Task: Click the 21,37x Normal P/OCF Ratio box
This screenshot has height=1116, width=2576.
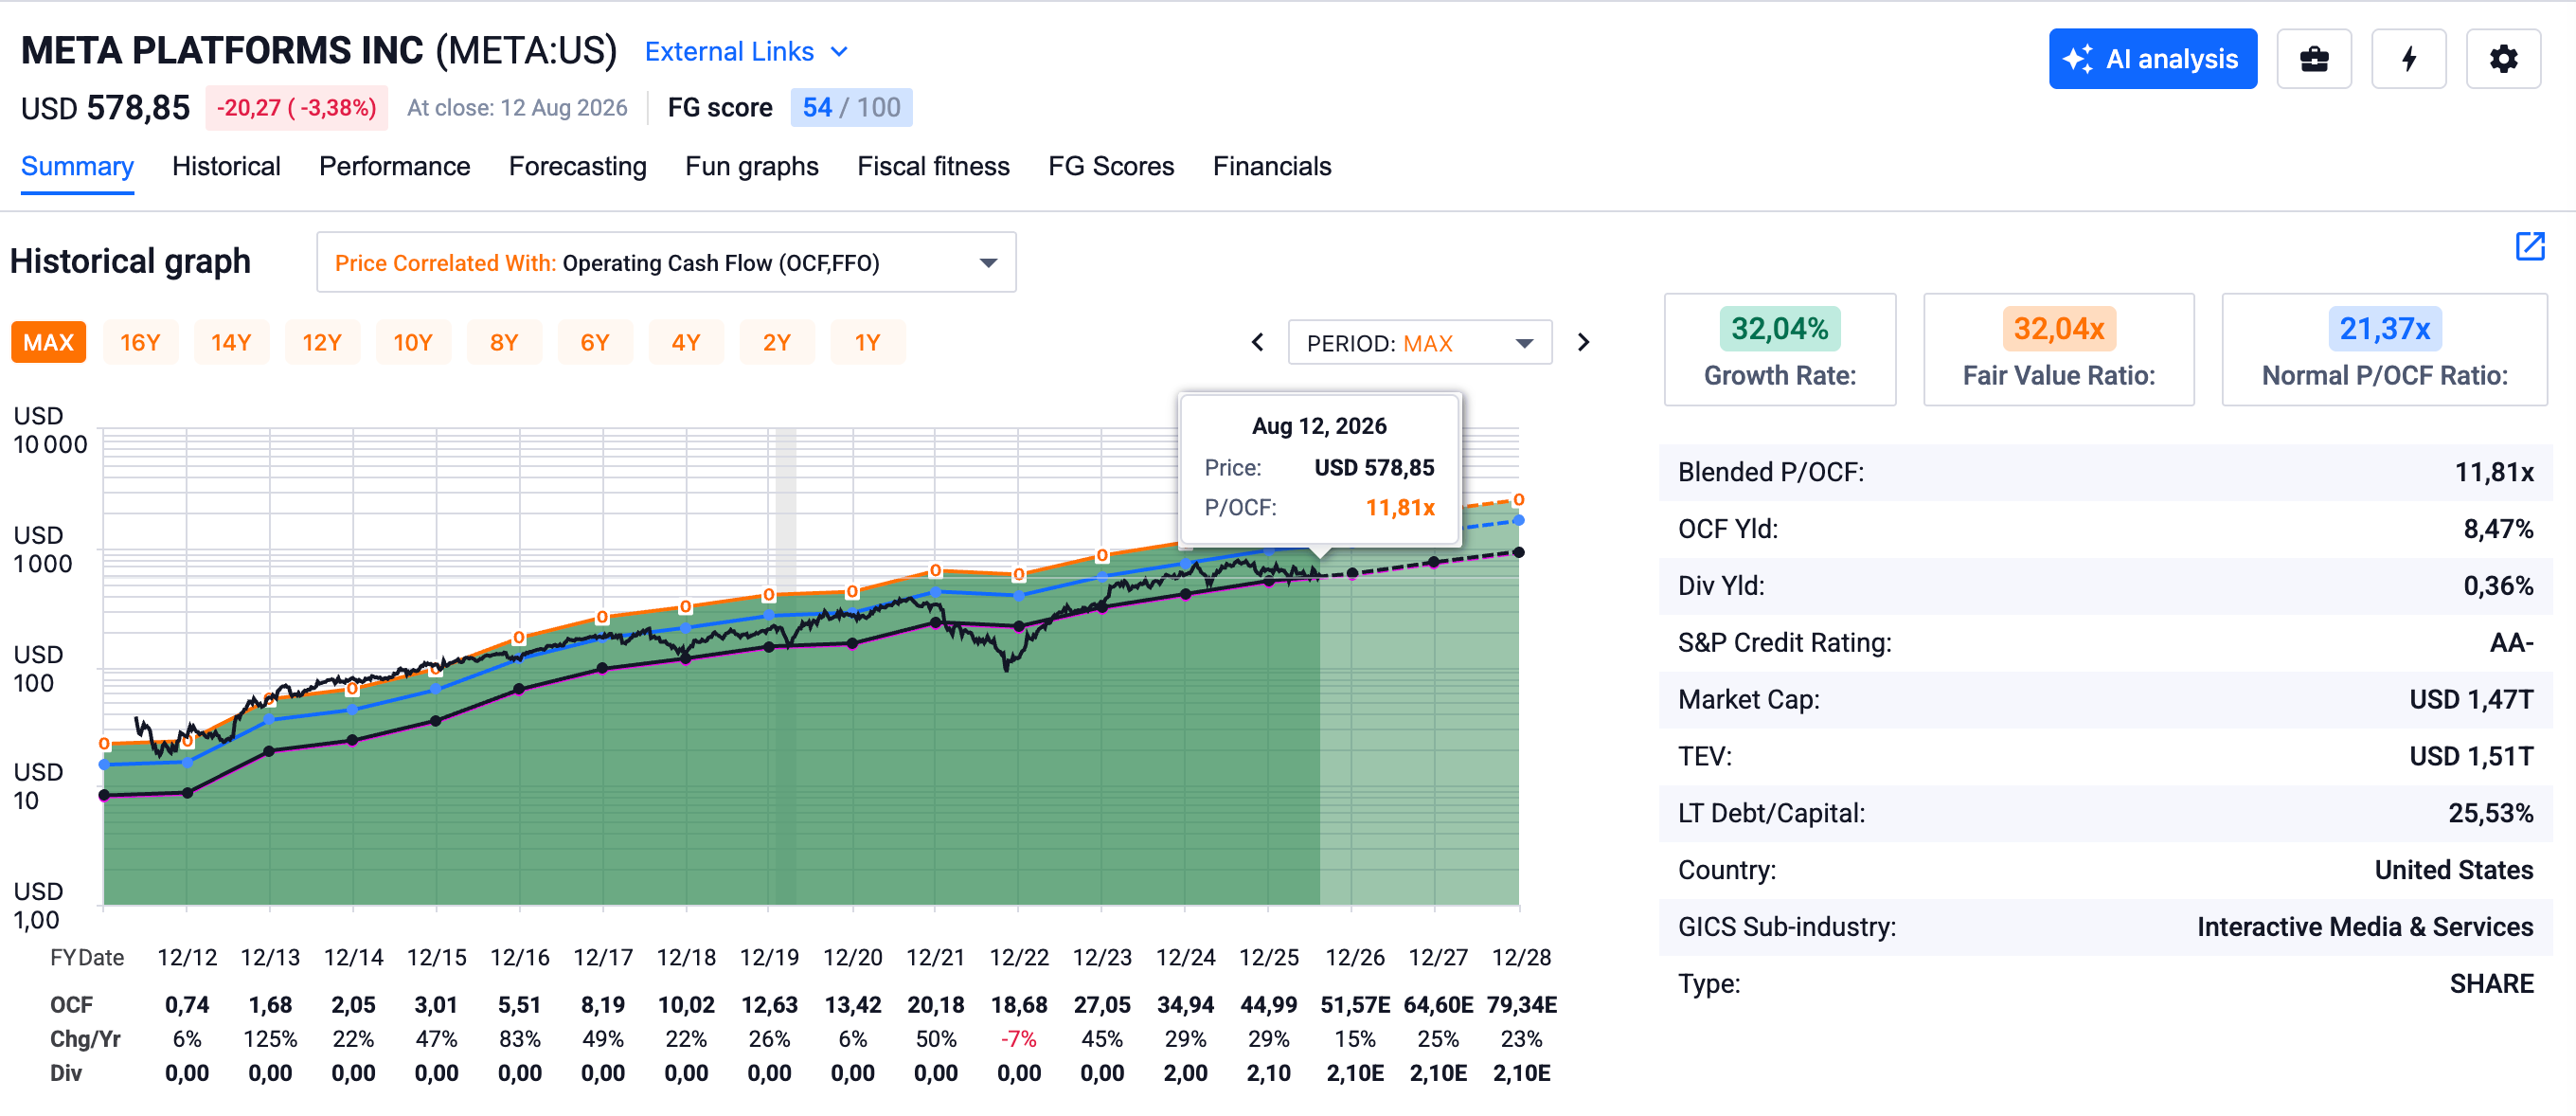Action: coord(2384,350)
